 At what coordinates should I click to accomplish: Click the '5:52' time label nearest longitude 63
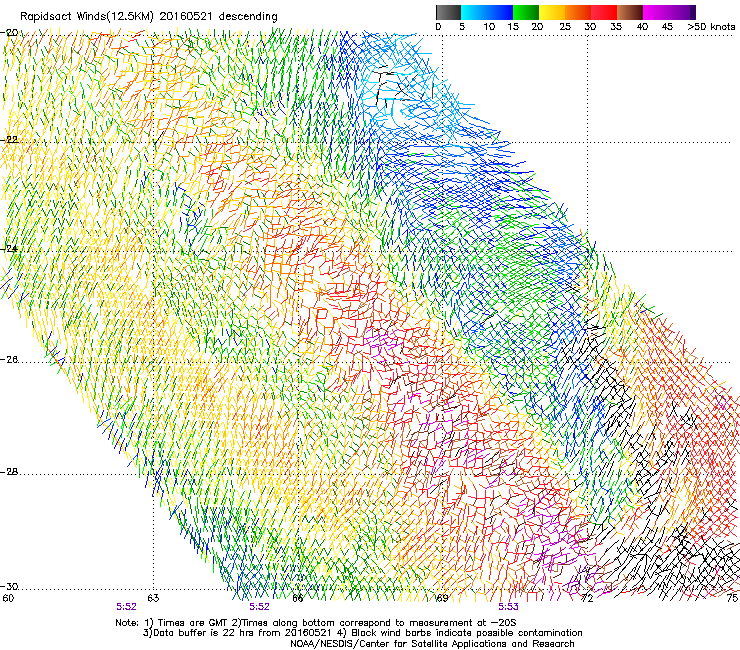[126, 607]
